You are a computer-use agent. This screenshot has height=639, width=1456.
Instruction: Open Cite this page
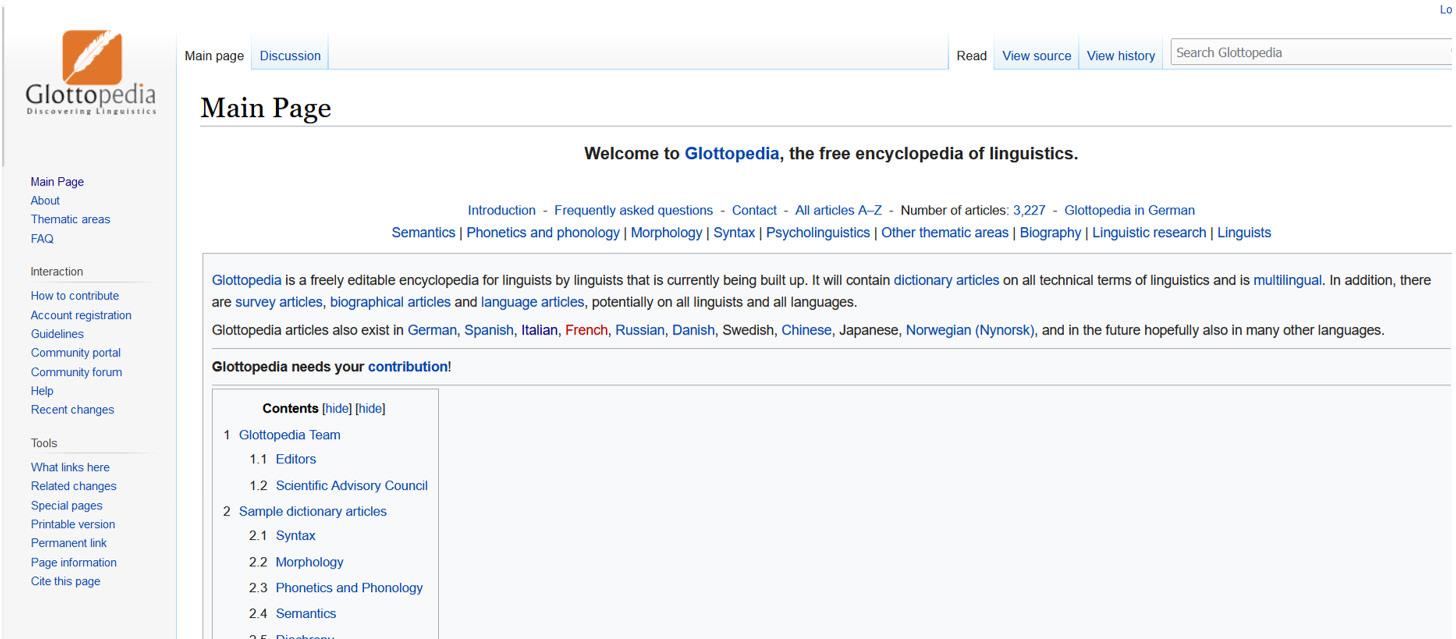(x=65, y=582)
